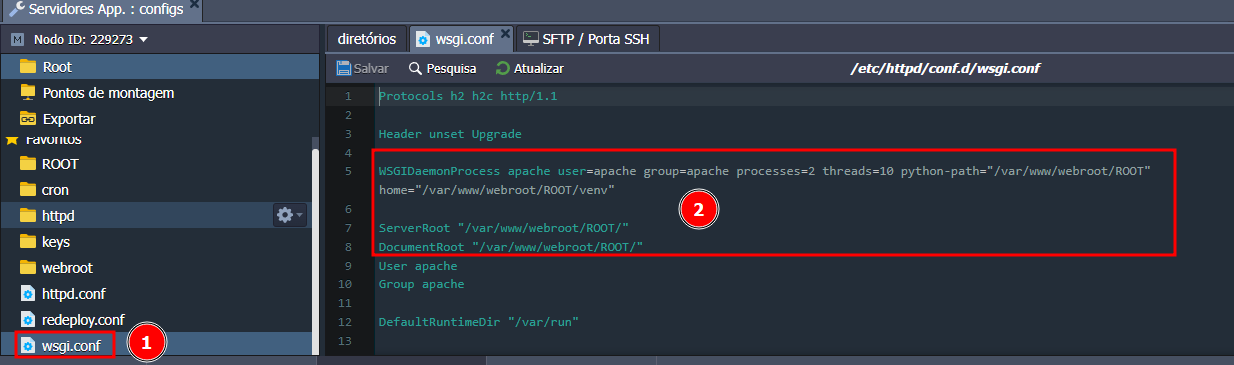This screenshot has height=365, width=1234.
Task: Click the SFTP terminal icon tab
Action: (x=530, y=40)
